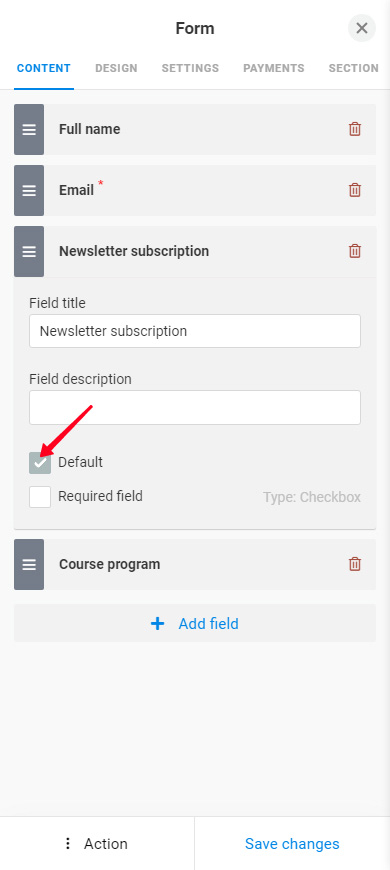Switch to the Design tab
390x870 pixels.
116,68
